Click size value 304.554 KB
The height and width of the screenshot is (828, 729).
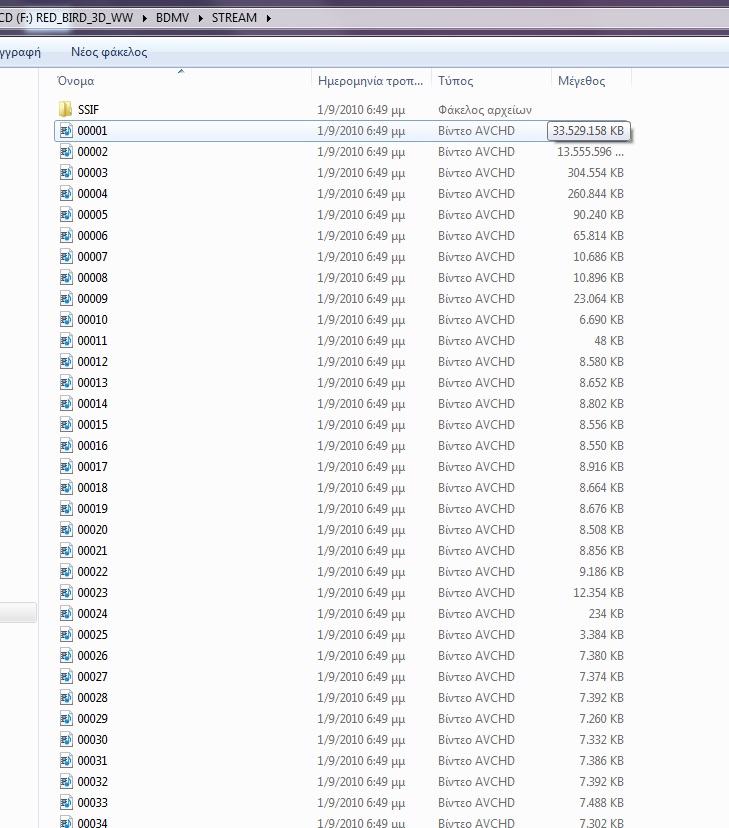pyautogui.click(x=595, y=173)
